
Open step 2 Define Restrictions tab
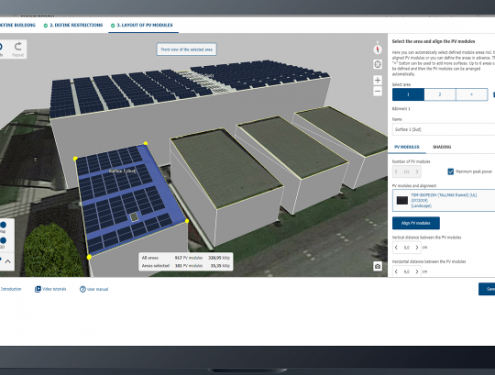click(73, 25)
